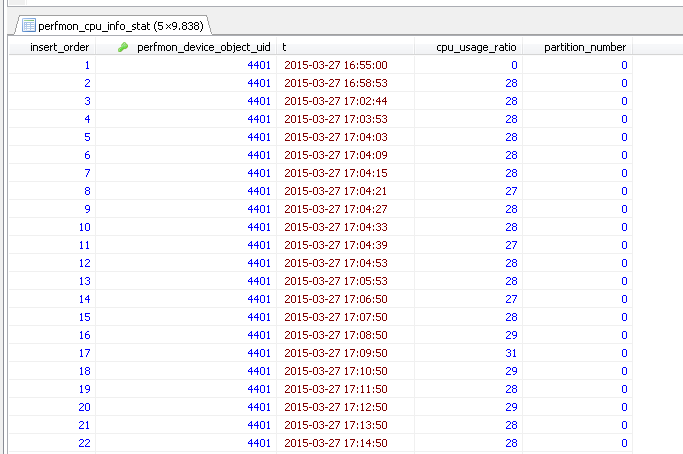Select timestamp 2015-03-27 17:07:50 cell
683x454 pixels.
click(345, 317)
